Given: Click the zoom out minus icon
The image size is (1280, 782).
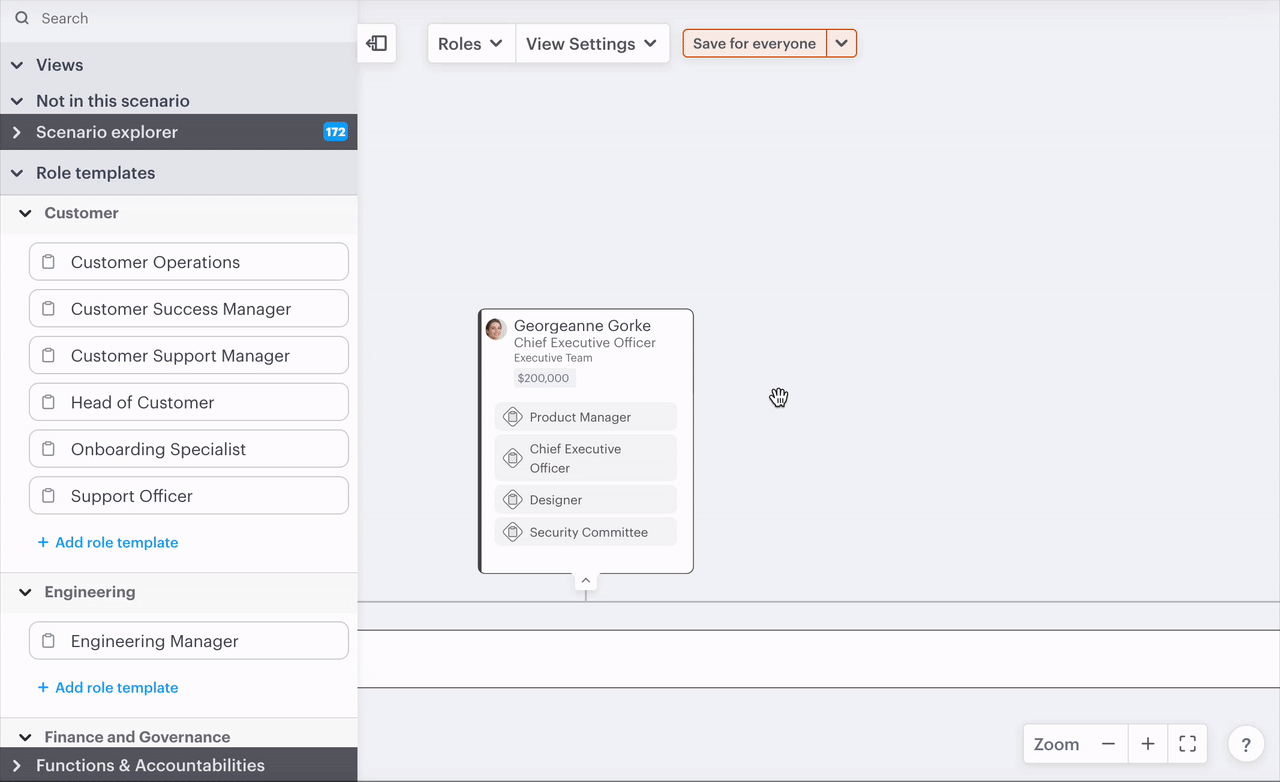Looking at the screenshot, I should point(1108,744).
